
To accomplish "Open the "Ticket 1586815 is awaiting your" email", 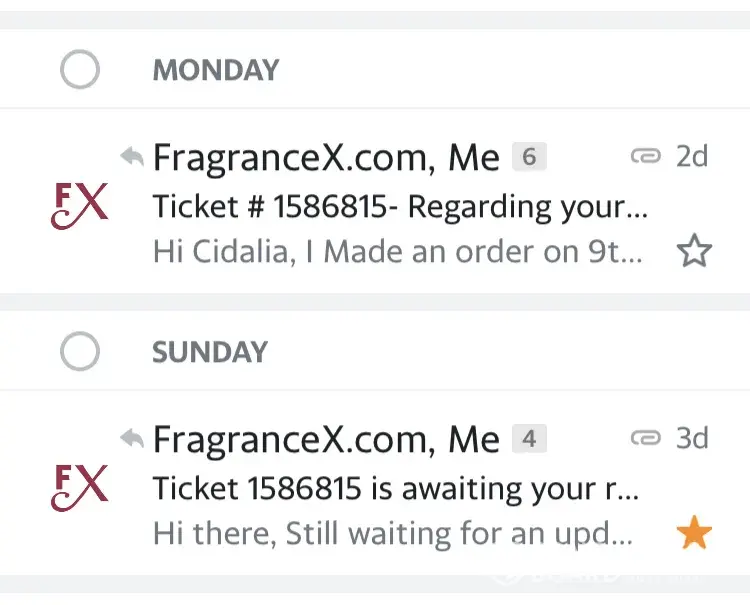I will 395,489.
